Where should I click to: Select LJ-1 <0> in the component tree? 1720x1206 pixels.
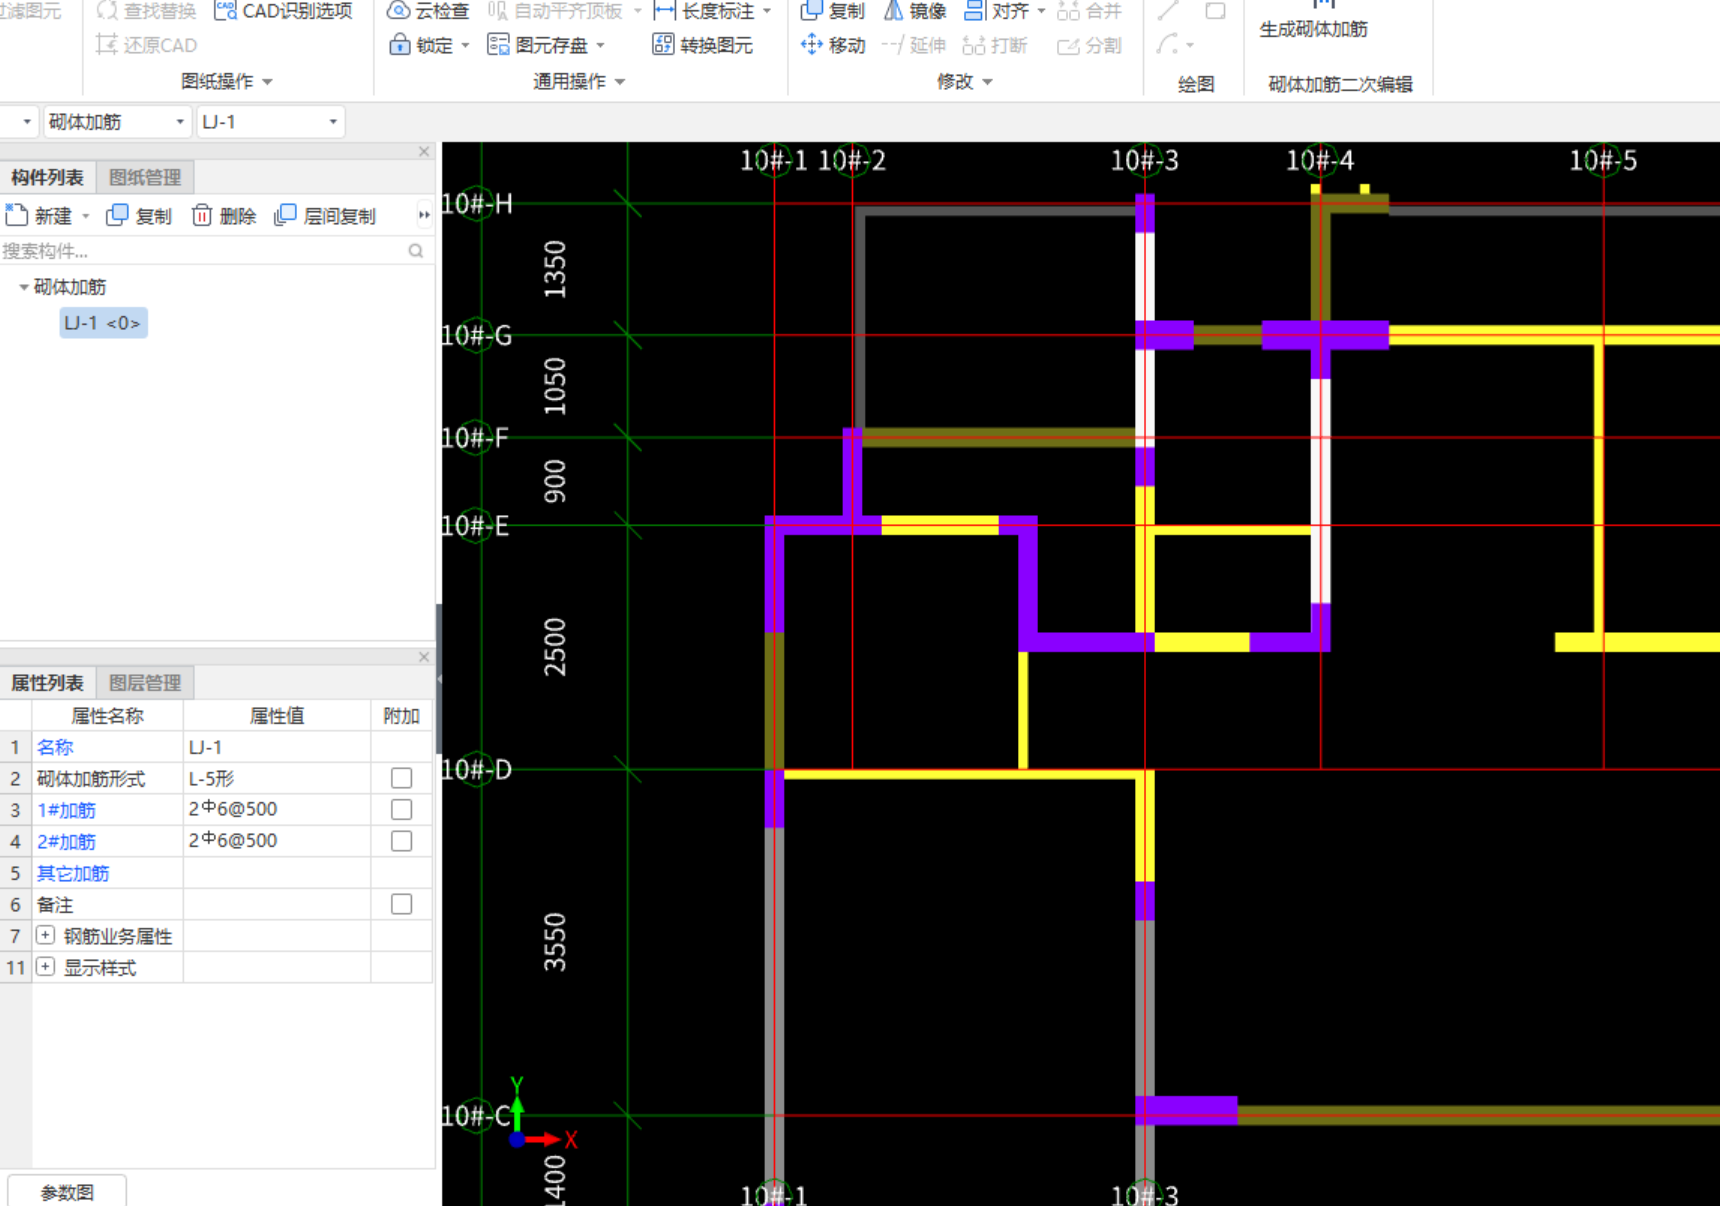point(103,323)
